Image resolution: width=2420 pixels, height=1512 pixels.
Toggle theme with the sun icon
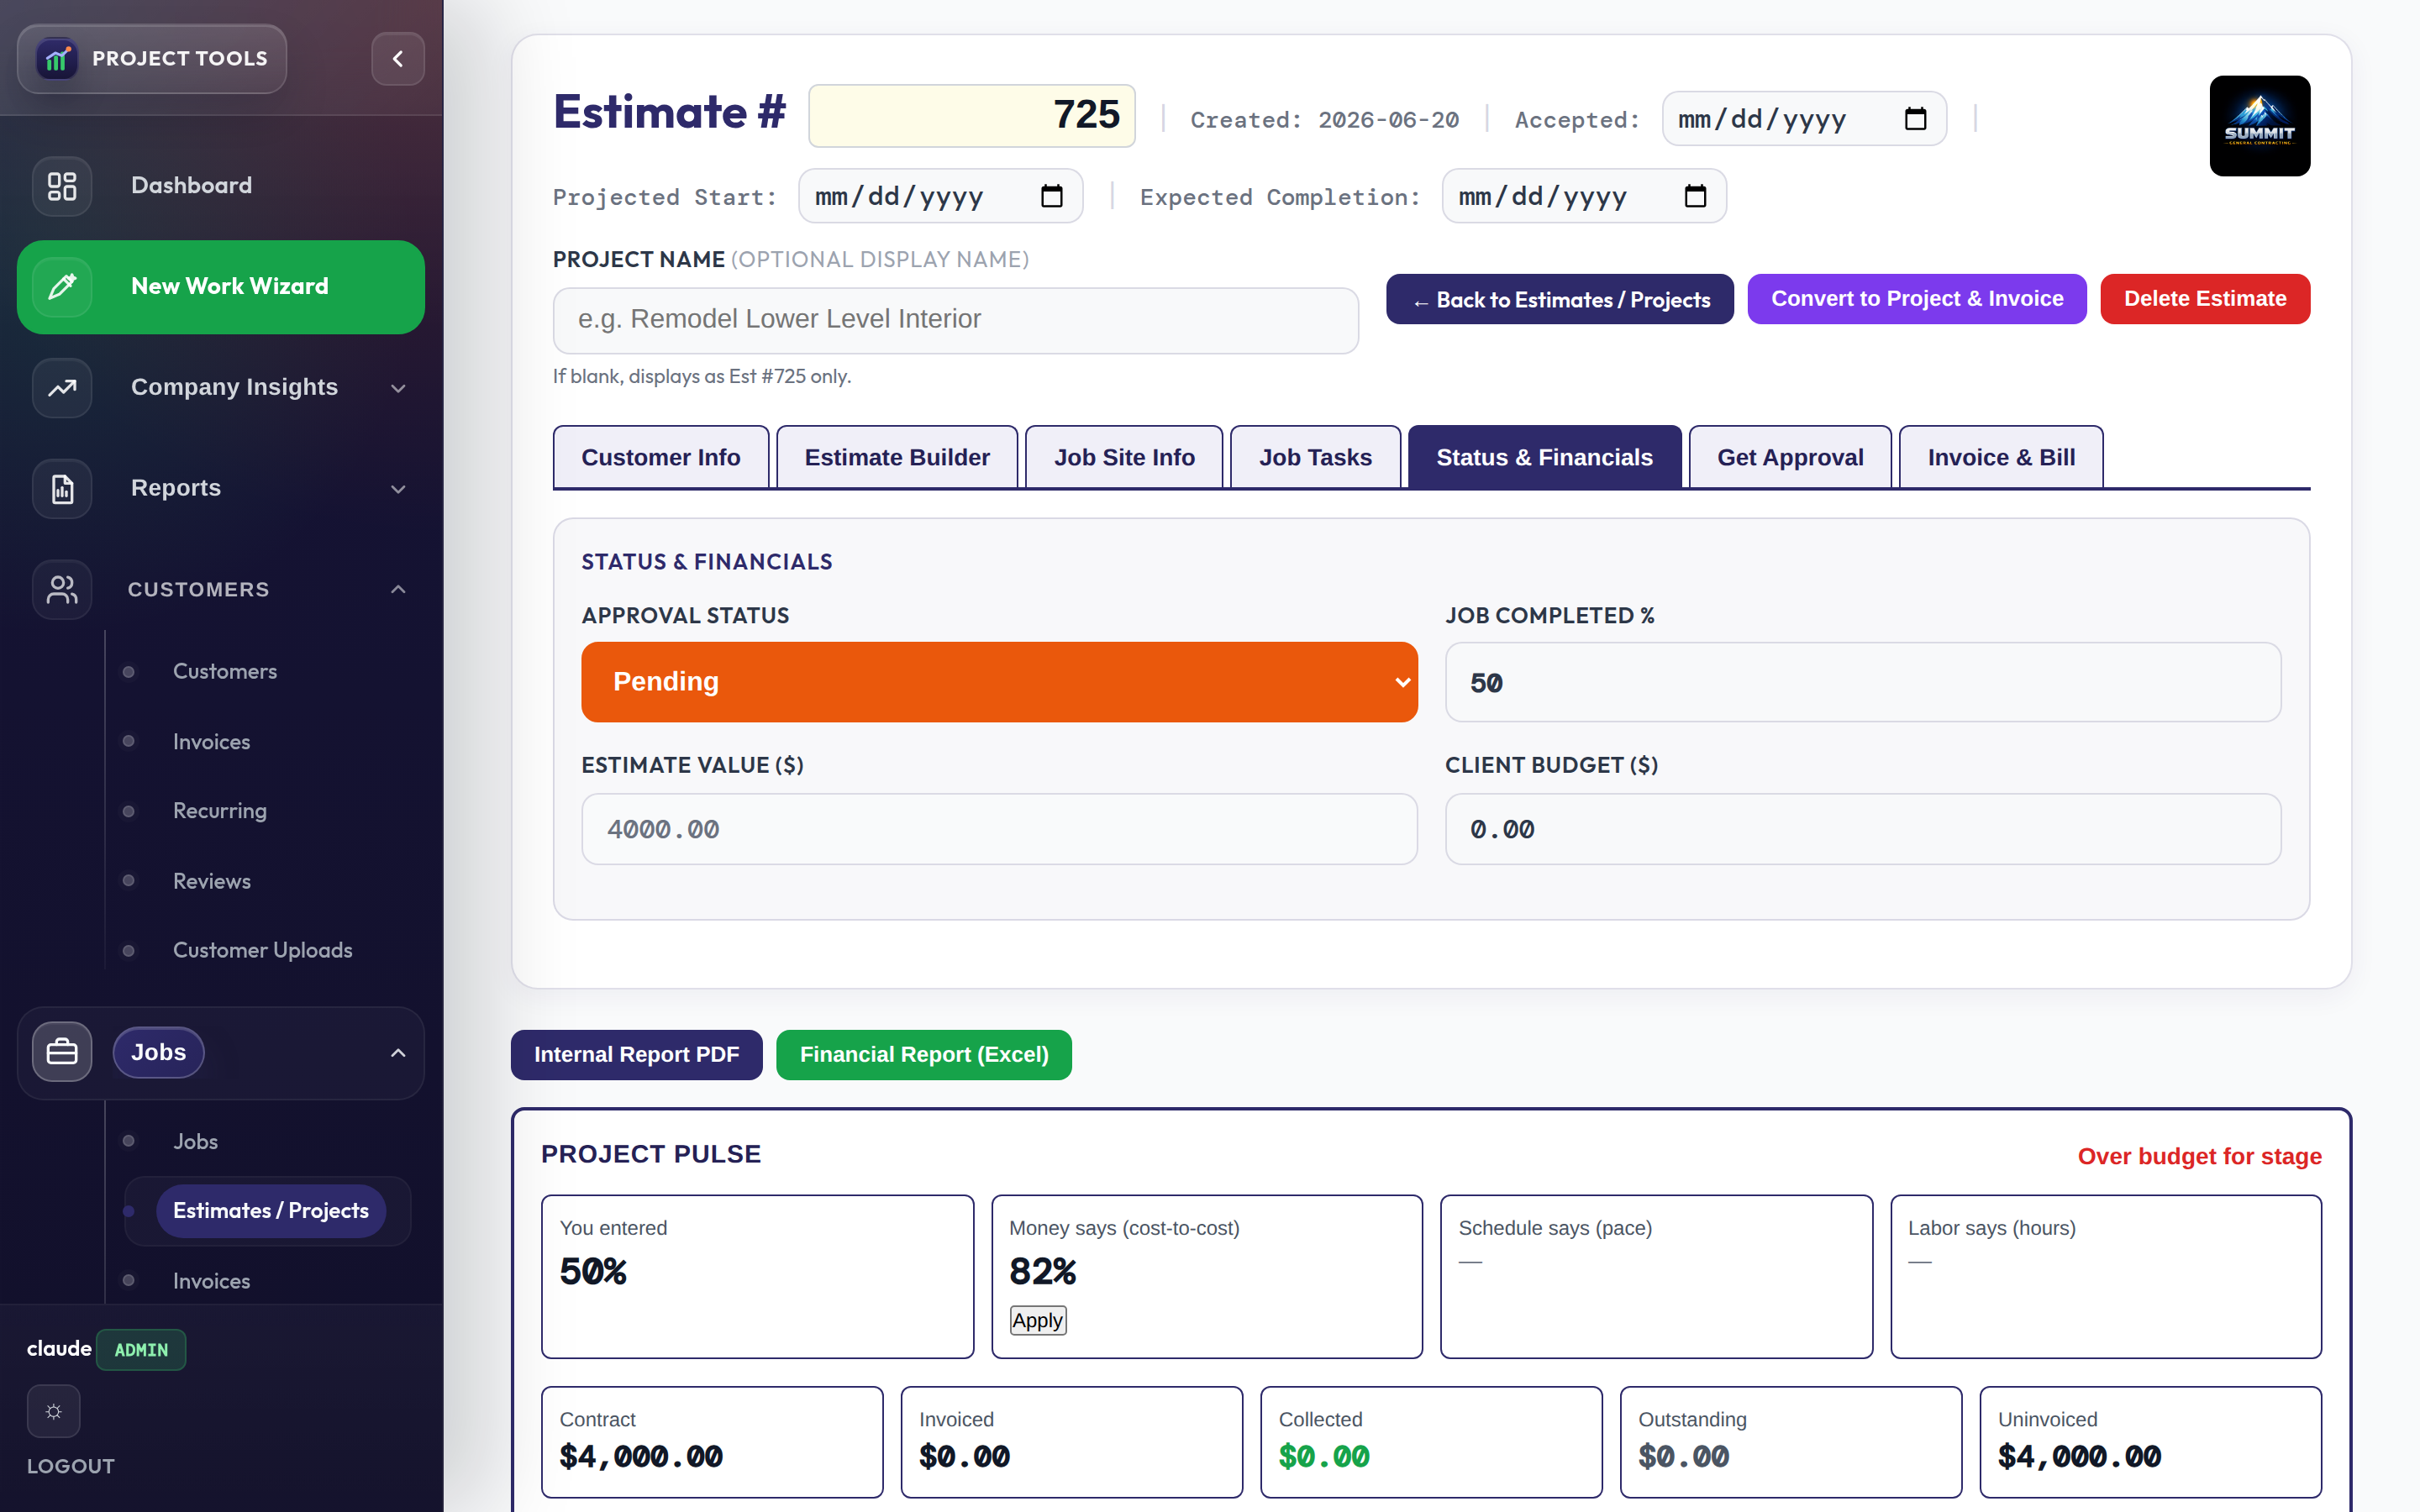[x=54, y=1411]
